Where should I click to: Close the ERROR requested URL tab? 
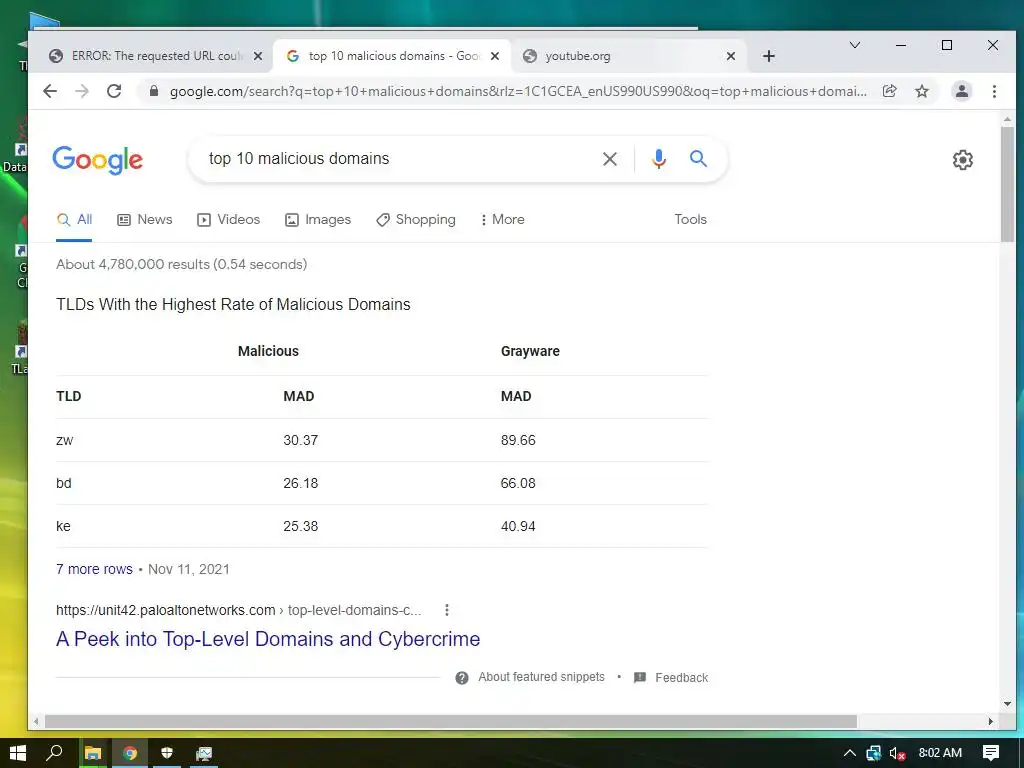point(258,56)
